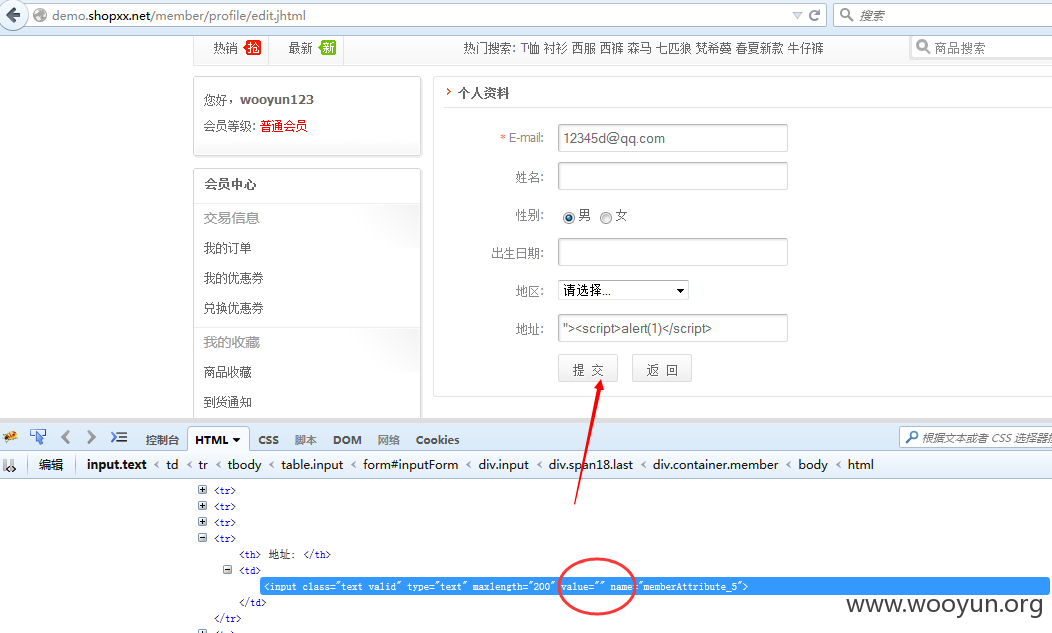Select the body breadcrumb
Image resolution: width=1052 pixels, height=633 pixels.
coord(812,465)
